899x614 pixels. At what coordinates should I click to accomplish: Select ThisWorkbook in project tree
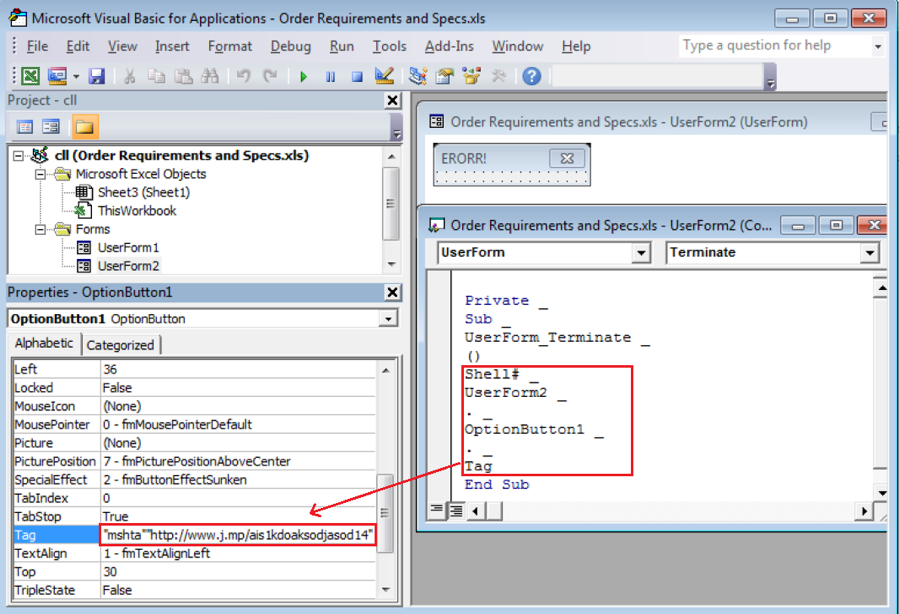click(137, 211)
